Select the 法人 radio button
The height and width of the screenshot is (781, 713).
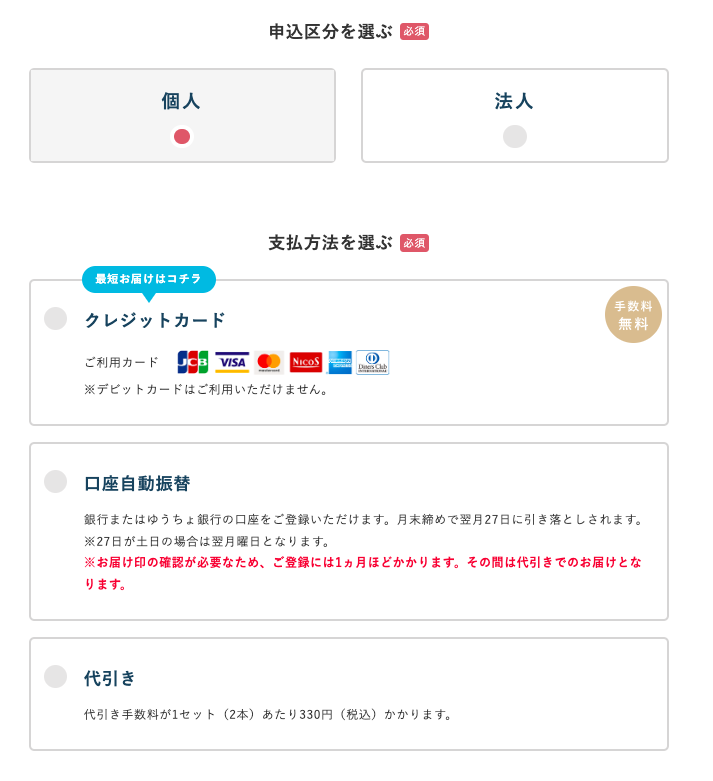515,136
